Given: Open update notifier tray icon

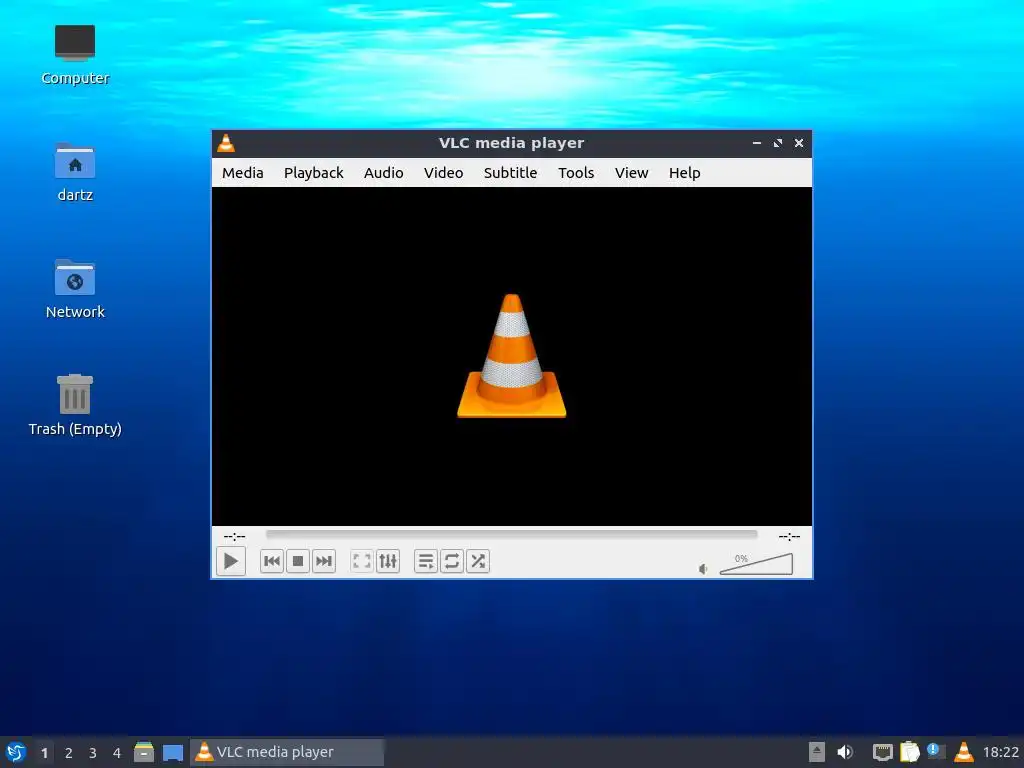Looking at the screenshot, I should tap(936, 752).
